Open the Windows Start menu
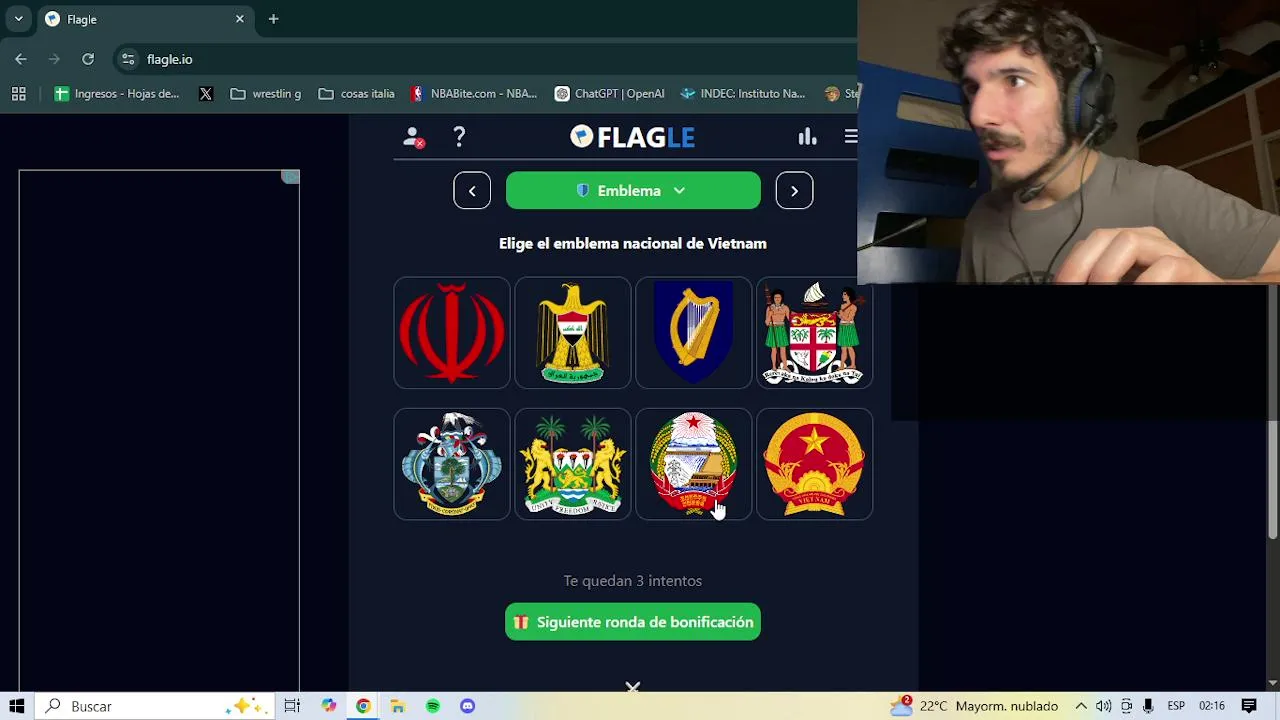 click(17, 706)
